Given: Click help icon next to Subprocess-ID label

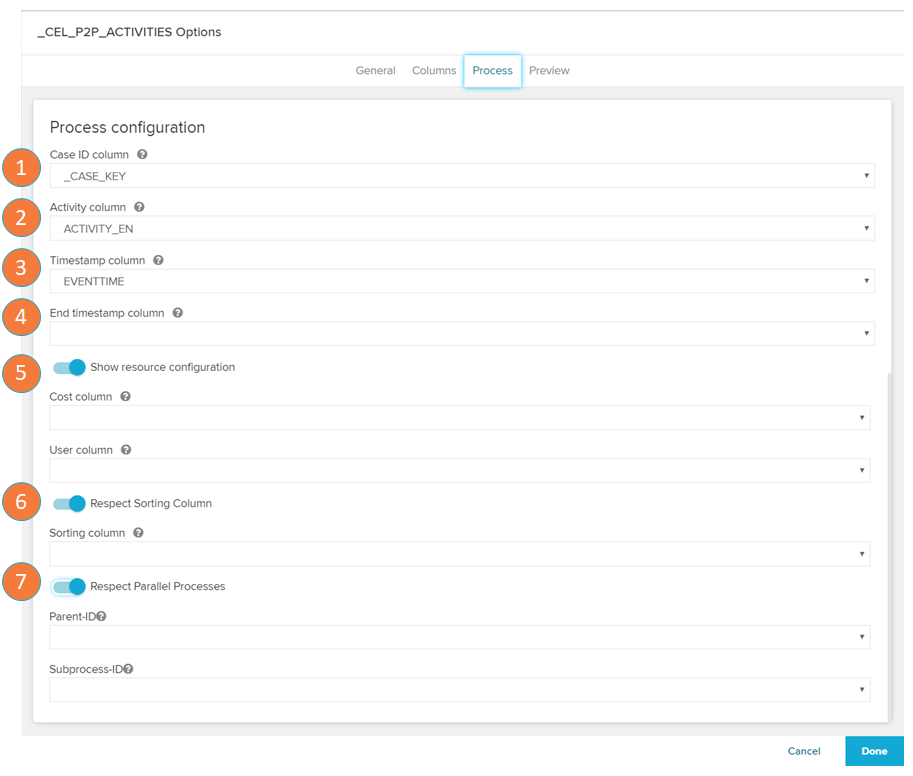Looking at the screenshot, I should [128, 670].
